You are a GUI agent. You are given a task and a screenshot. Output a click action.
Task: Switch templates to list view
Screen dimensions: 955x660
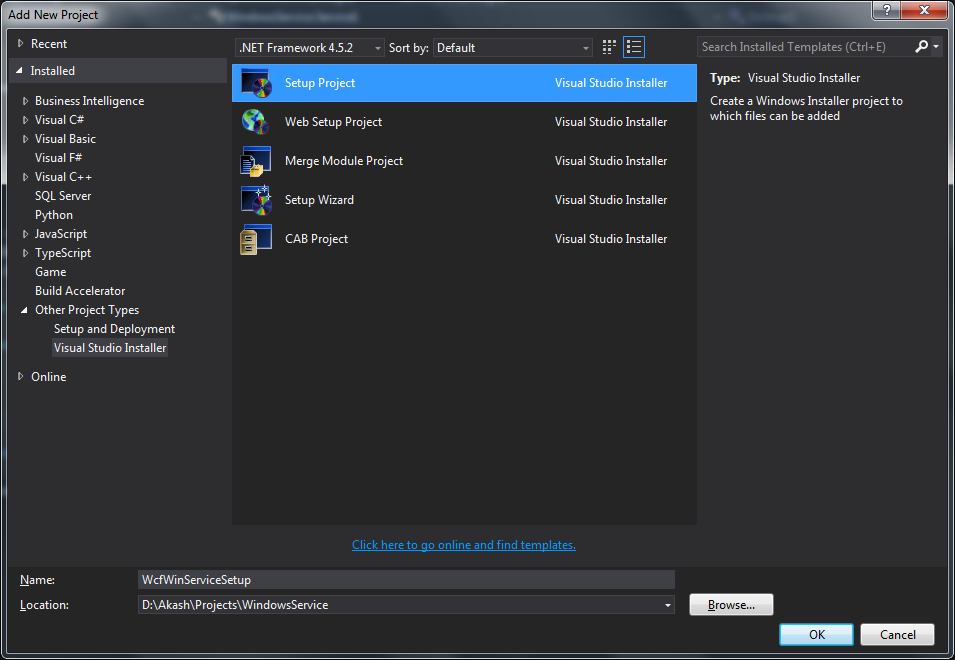[x=633, y=47]
